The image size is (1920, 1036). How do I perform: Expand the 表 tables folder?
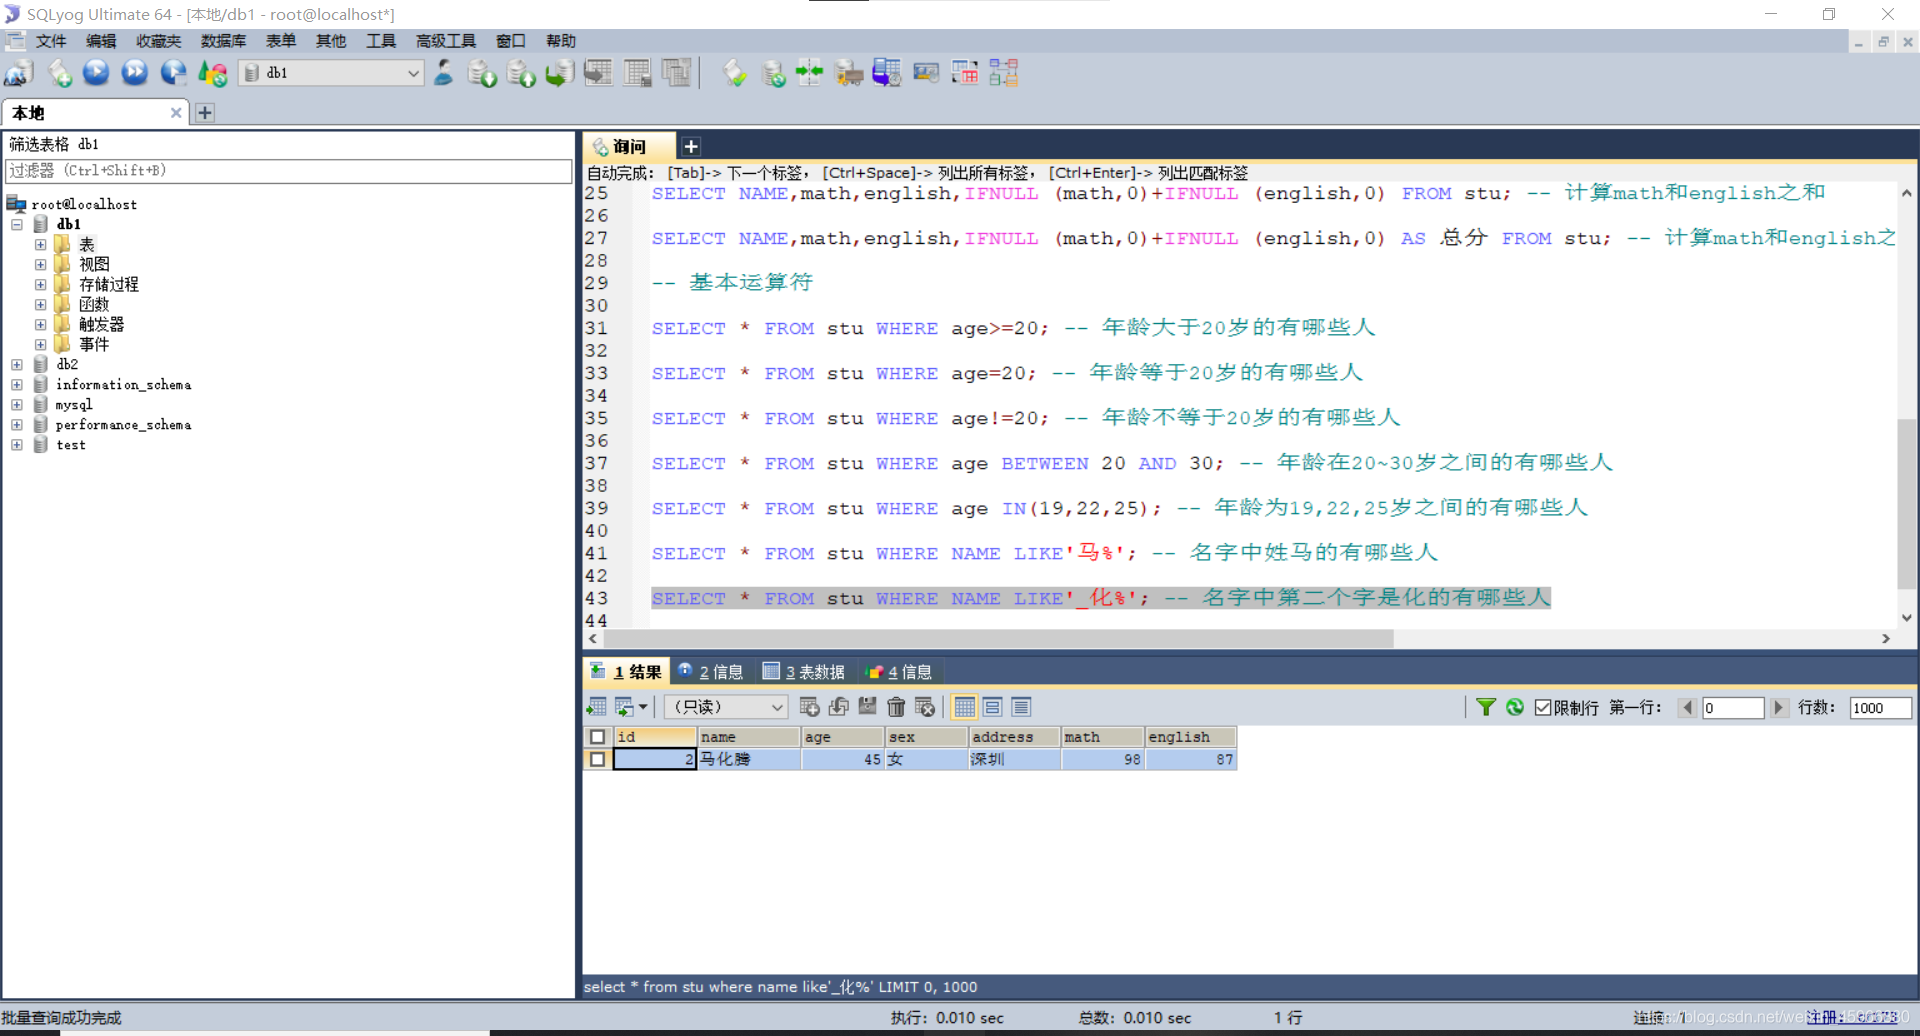coord(40,245)
